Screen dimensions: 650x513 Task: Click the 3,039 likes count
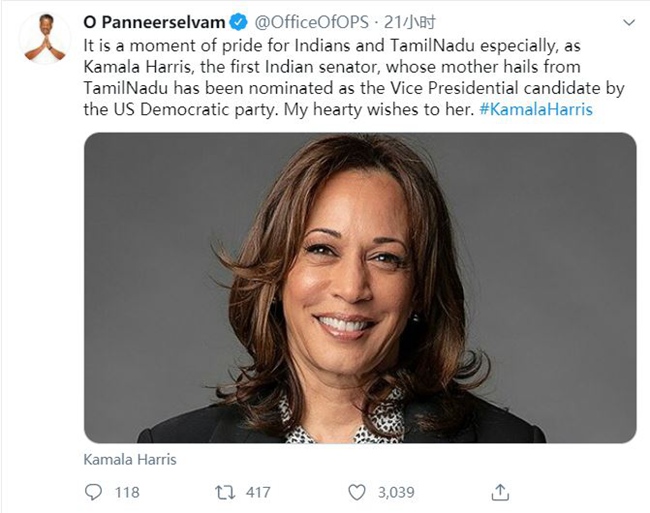tap(396, 492)
